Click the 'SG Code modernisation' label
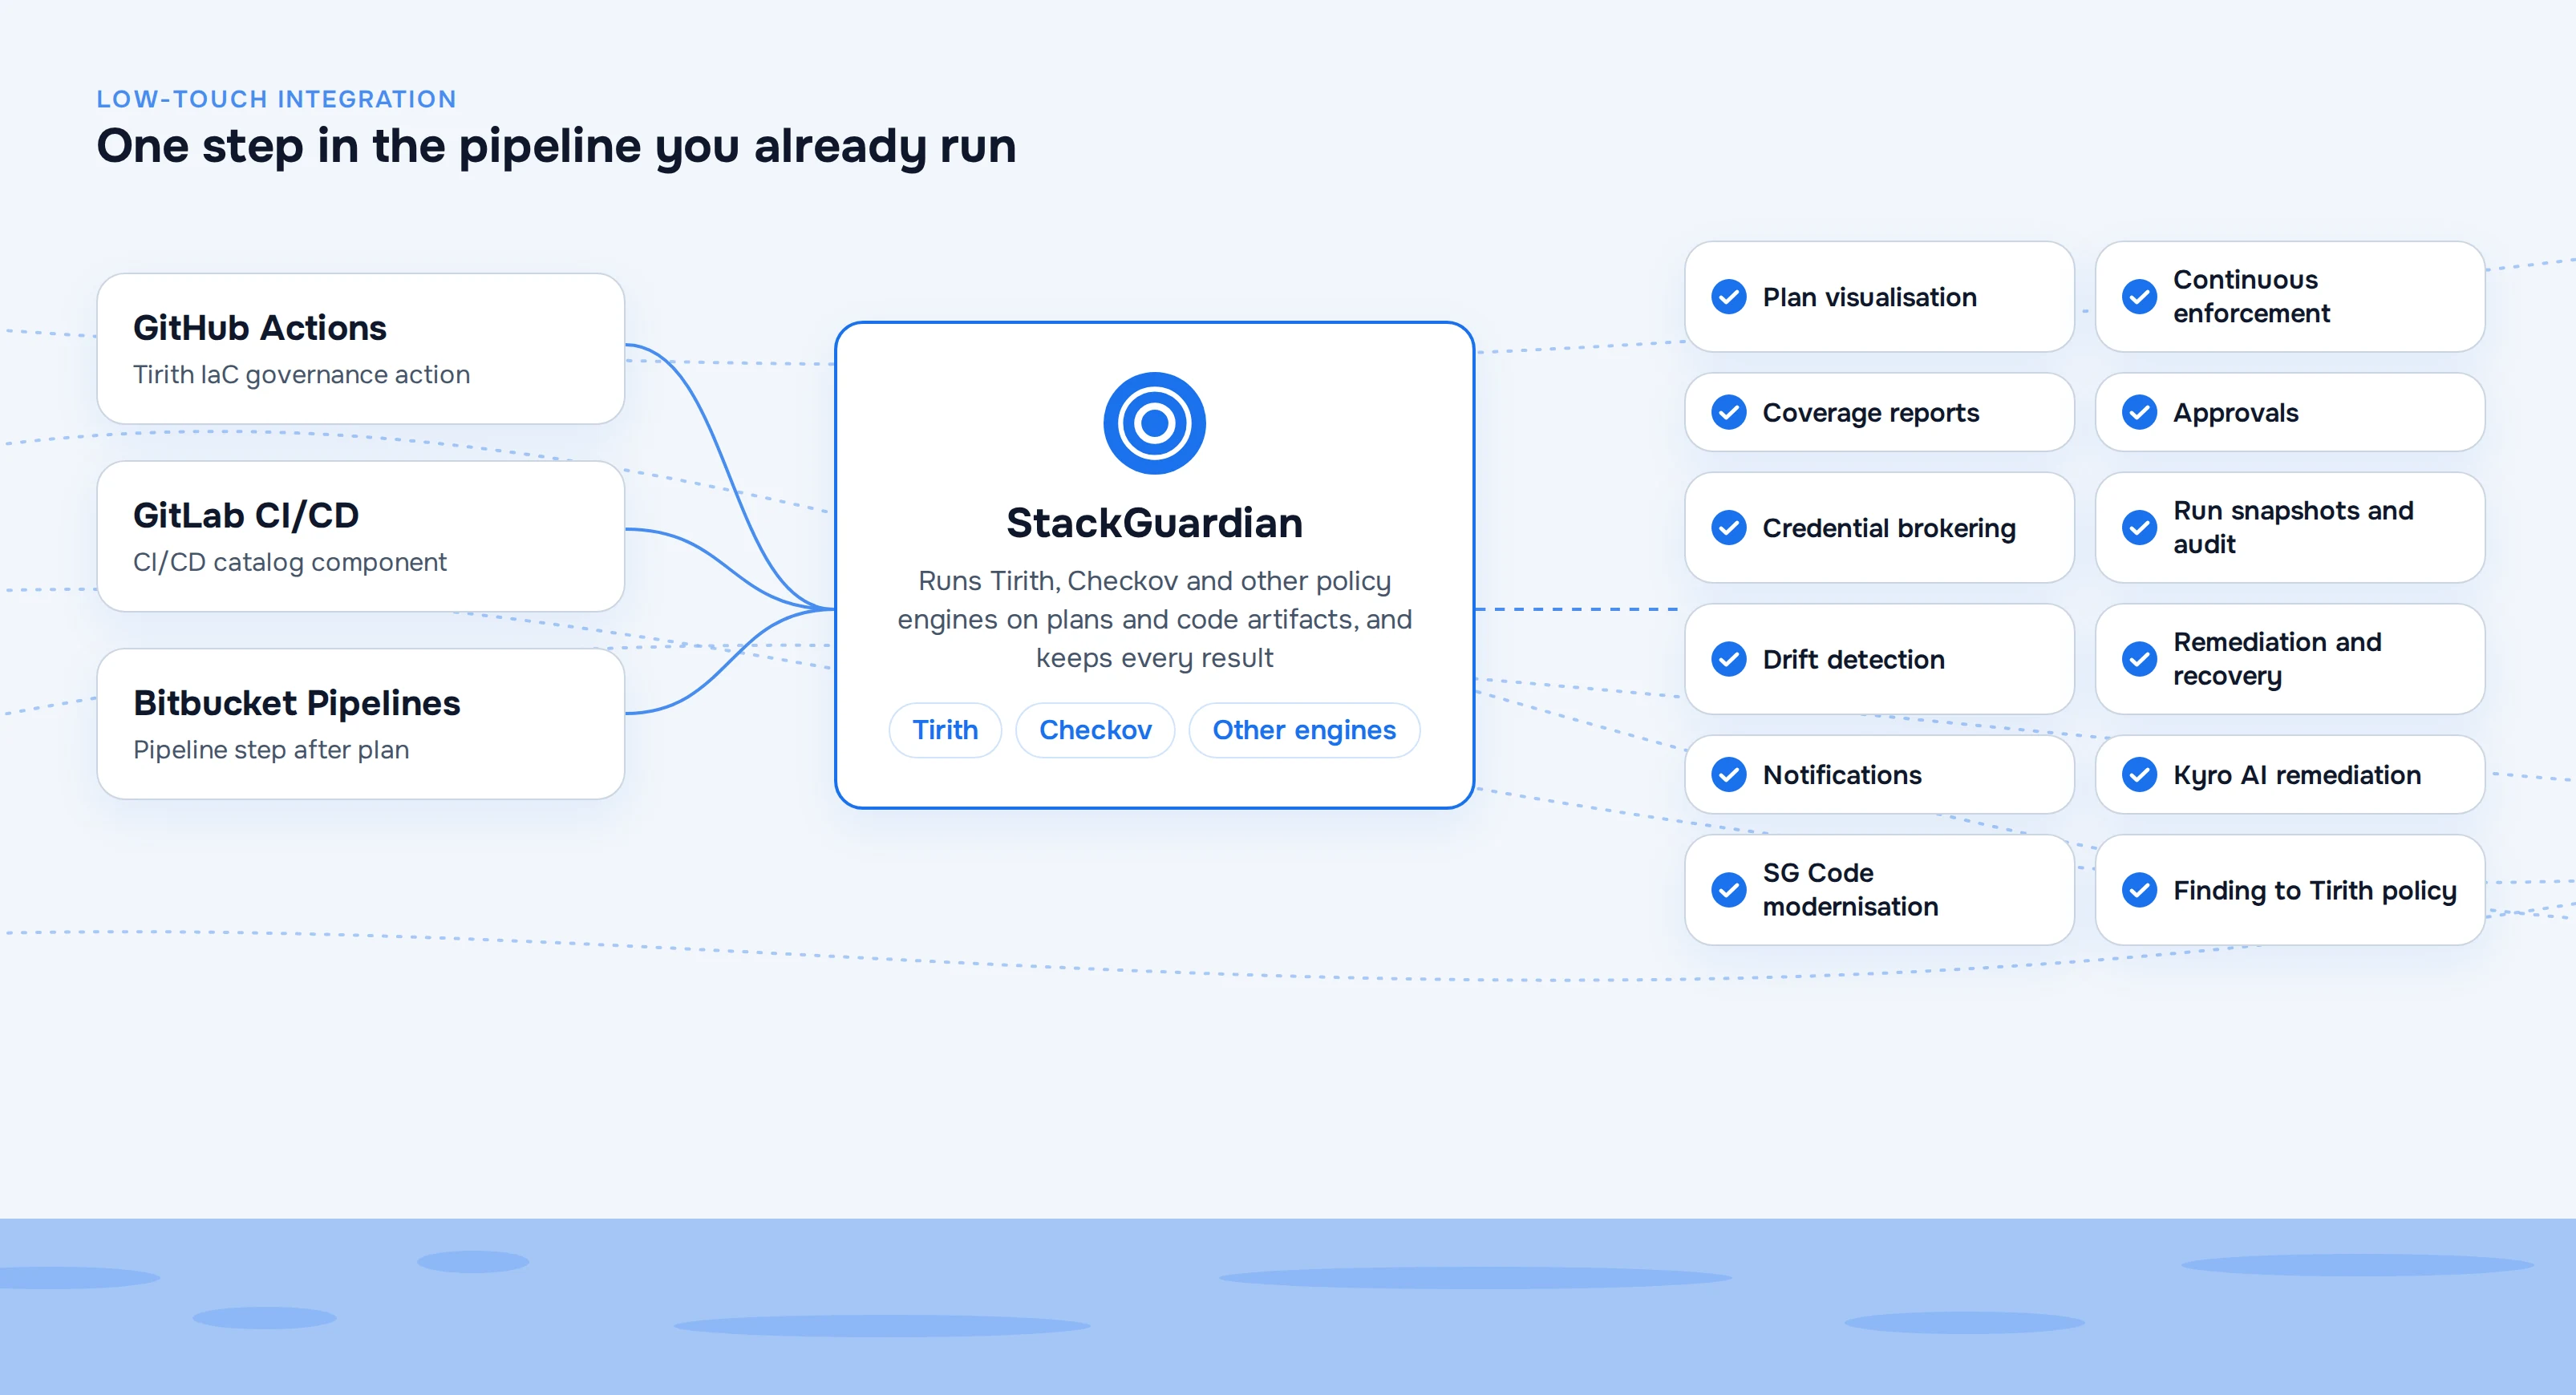2576x1395 pixels. (1850, 890)
